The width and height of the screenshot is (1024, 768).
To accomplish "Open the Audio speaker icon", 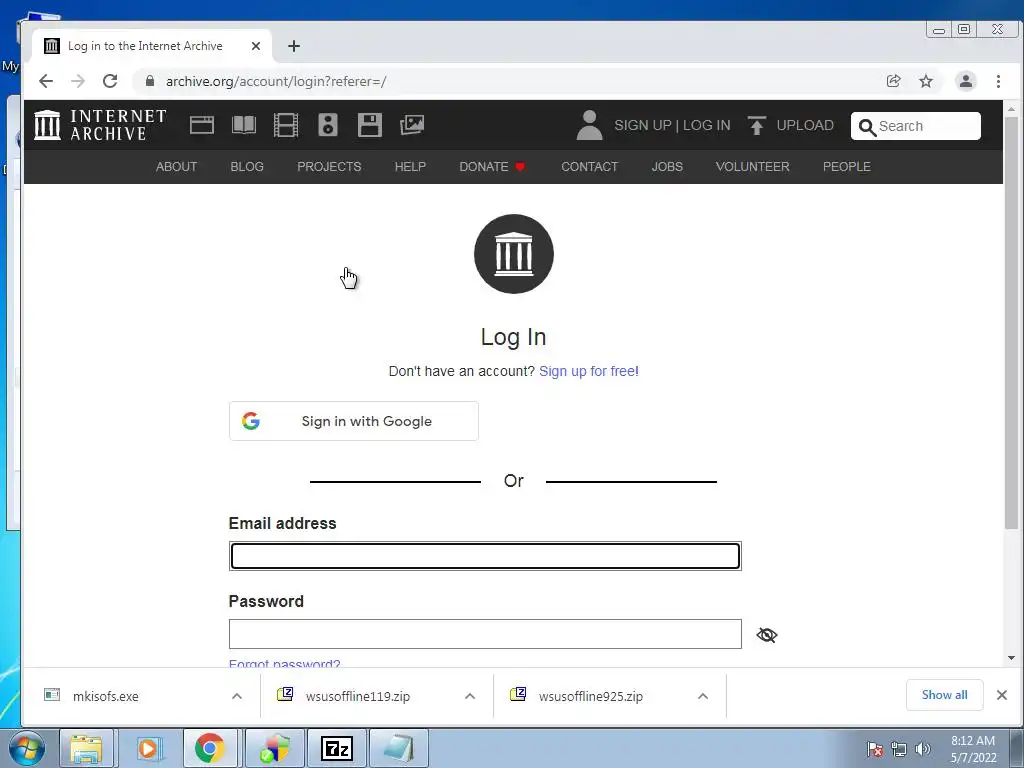I will click(328, 125).
